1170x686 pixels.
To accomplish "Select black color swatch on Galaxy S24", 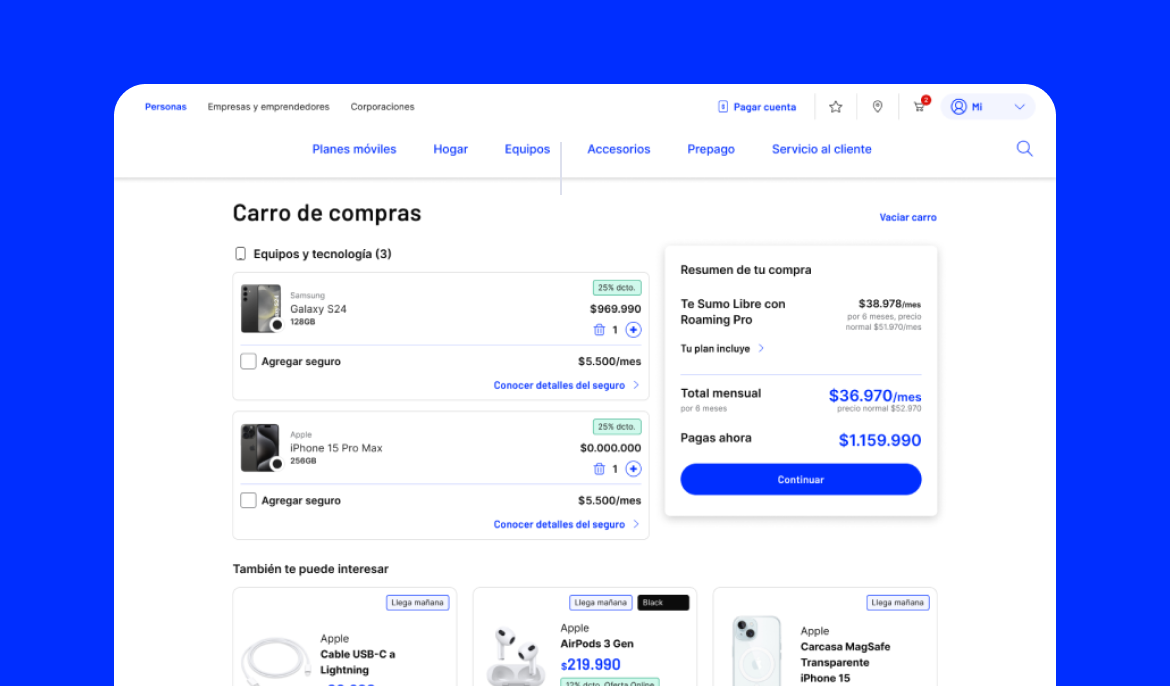I will coord(277,325).
